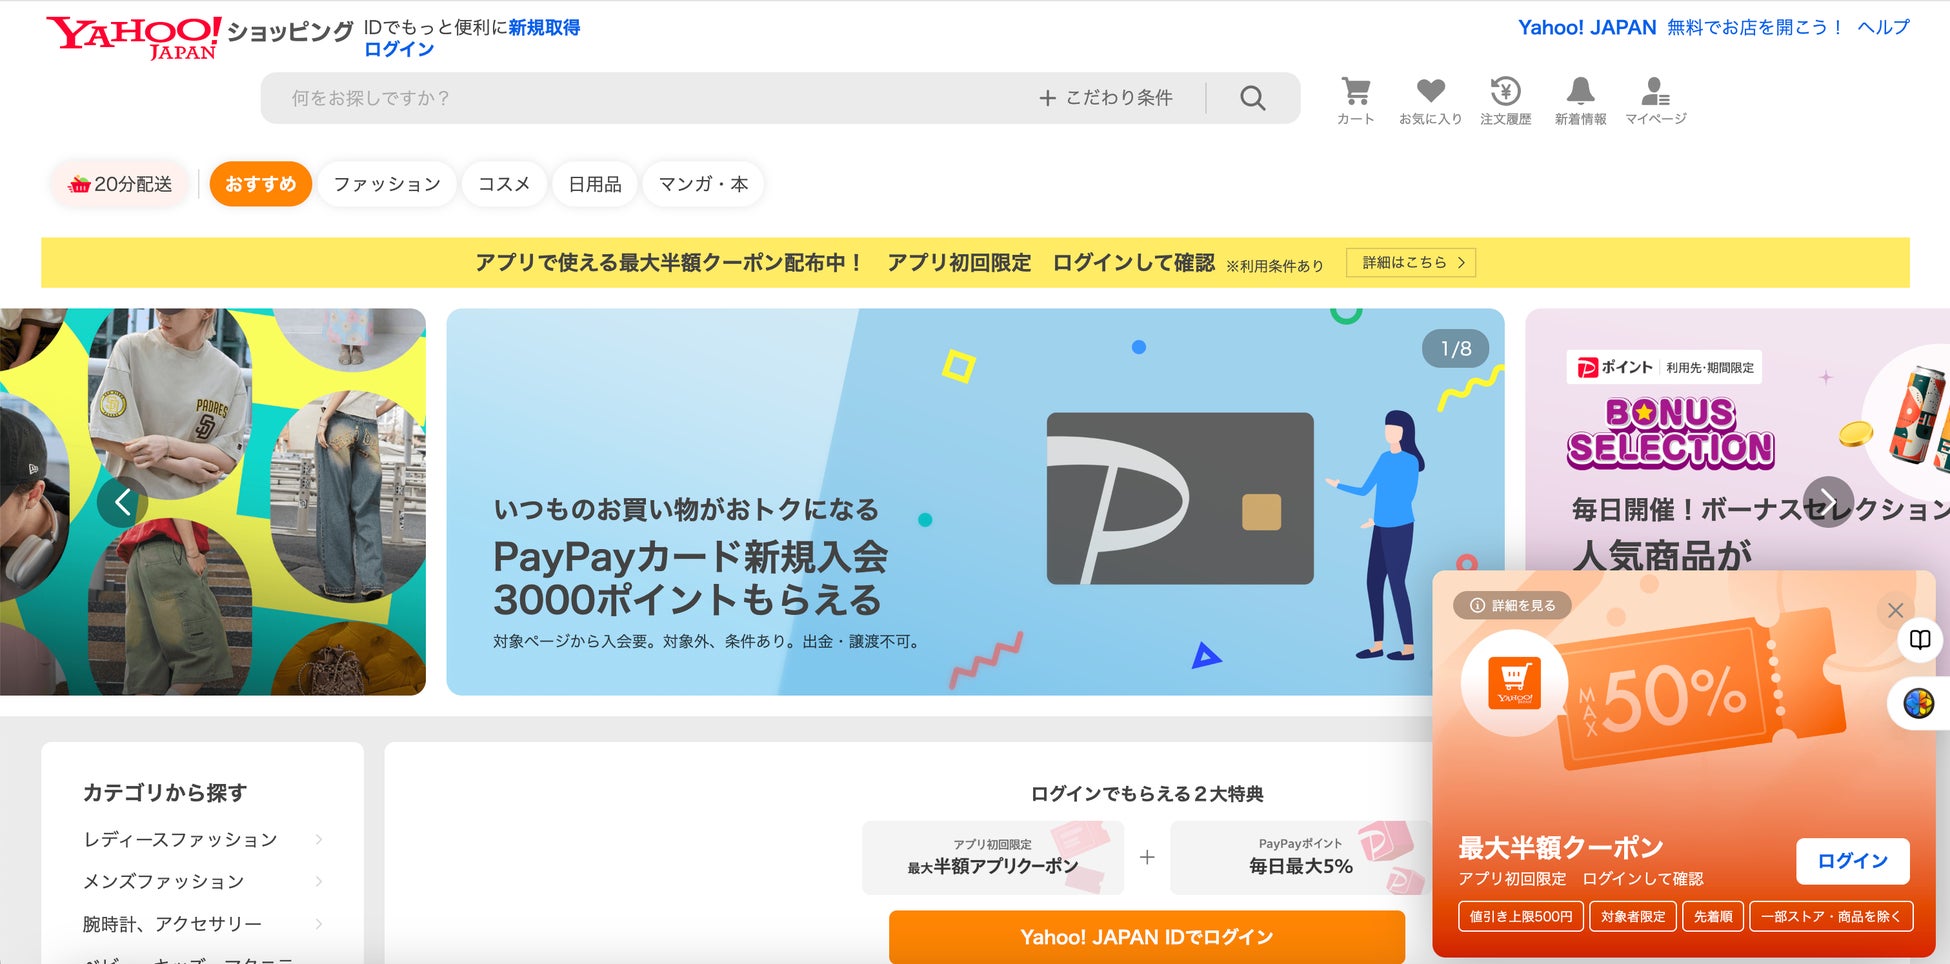Click the colorful globe icon on the right edge

[1919, 704]
